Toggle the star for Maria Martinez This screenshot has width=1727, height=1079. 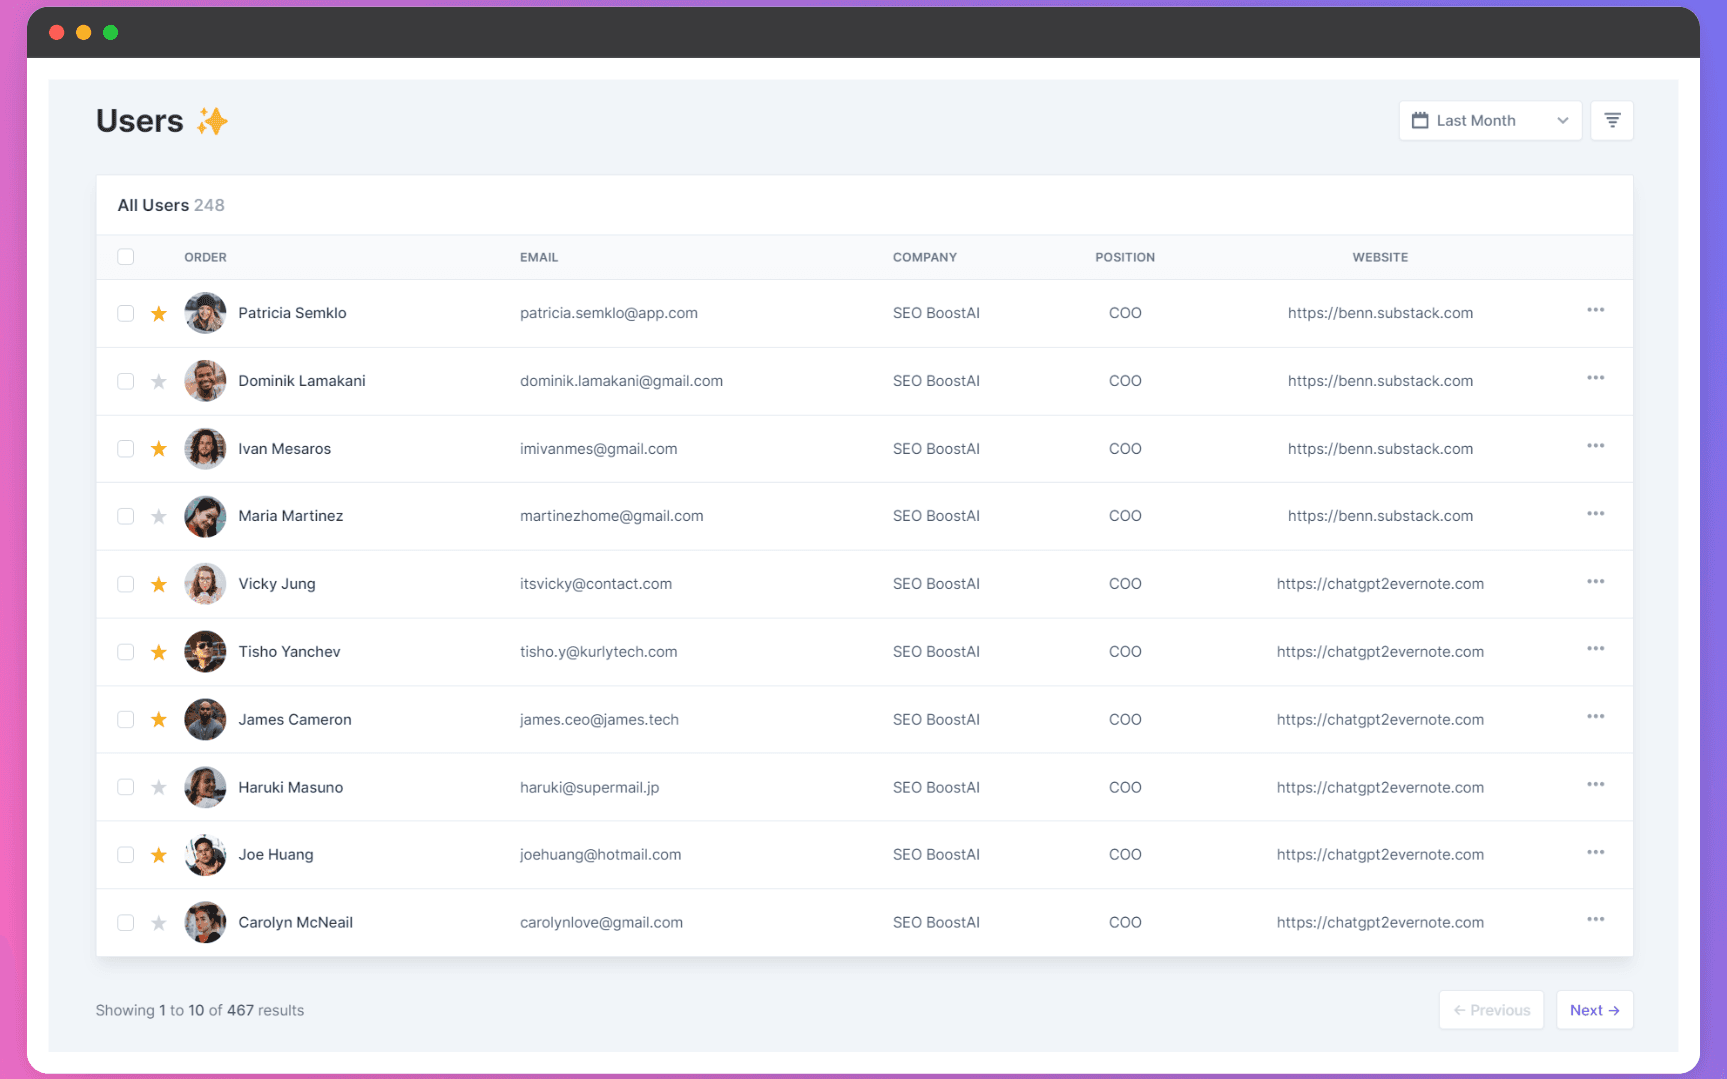click(158, 516)
